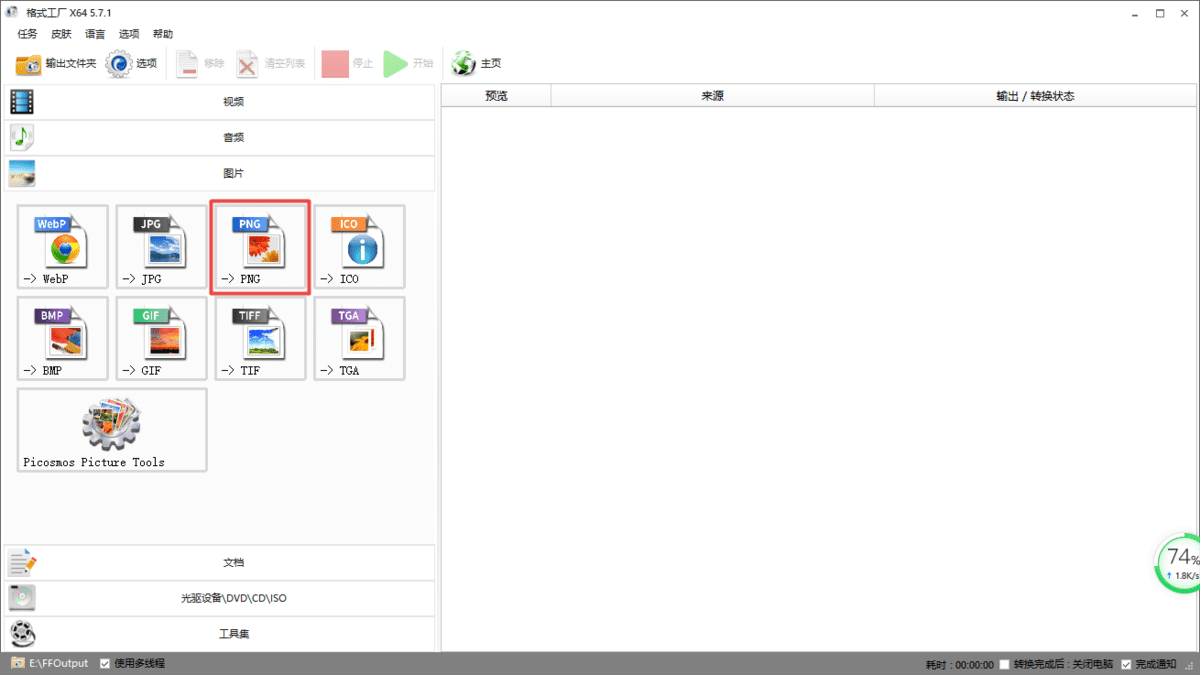
Task: Open the 选项 settings dialog
Action: (131, 63)
